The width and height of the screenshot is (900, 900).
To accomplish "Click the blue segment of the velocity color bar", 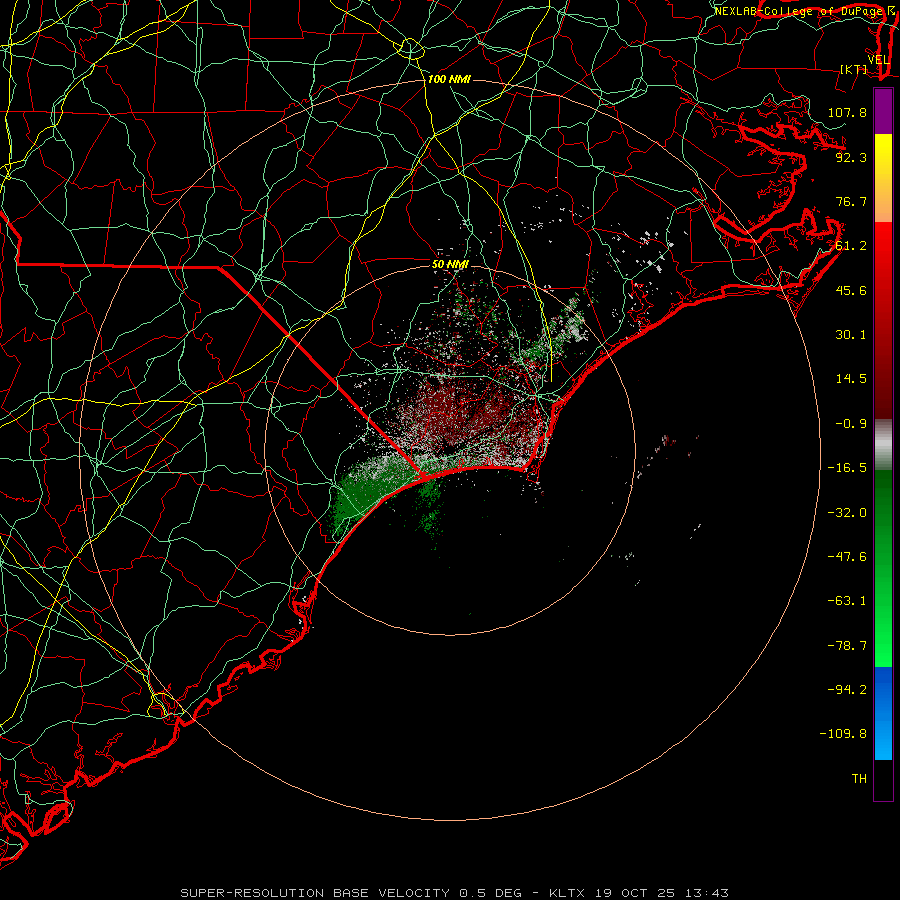I will [x=883, y=713].
